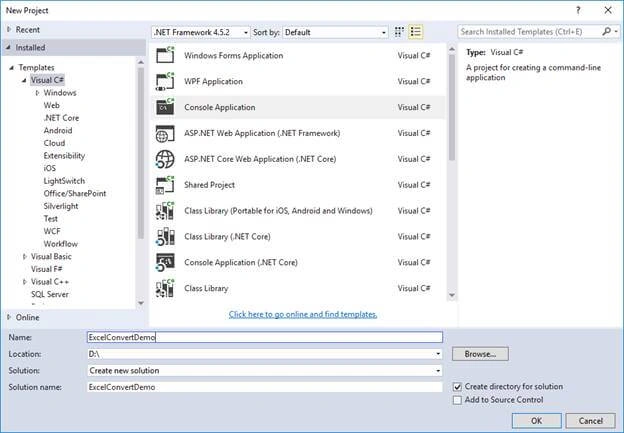
Task: Pick the Shared Project template icon
Action: (165, 185)
